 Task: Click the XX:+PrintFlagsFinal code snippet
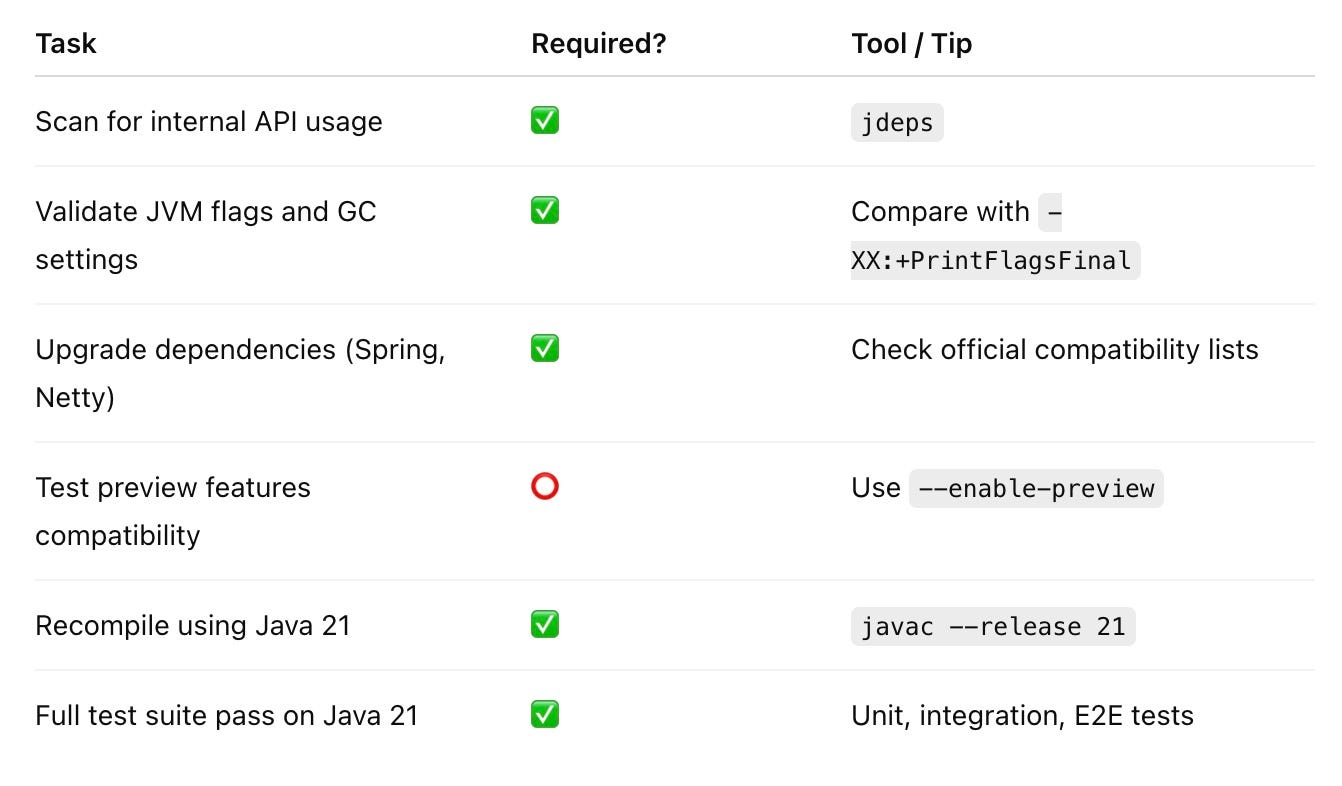995,261
